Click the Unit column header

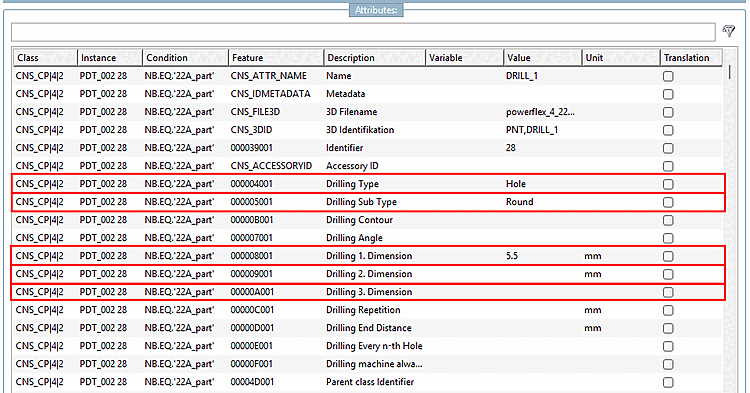[x=621, y=57]
